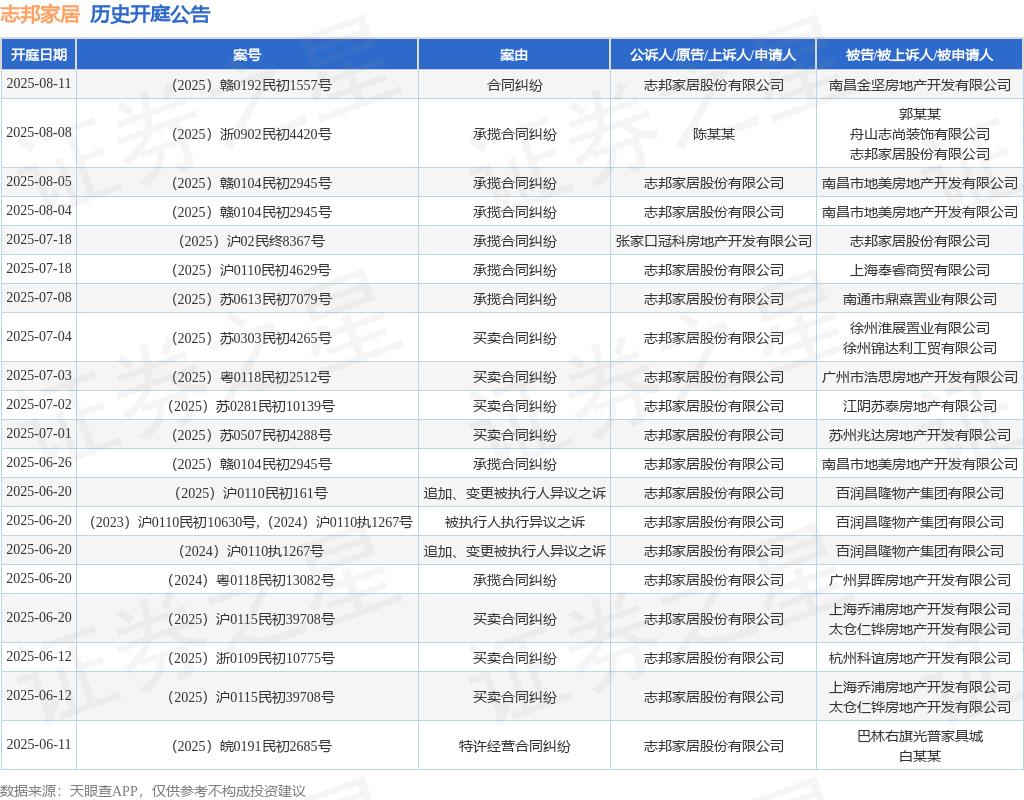The image size is (1024, 800).
Task: Click the date 2025-08-04
Action: [x=39, y=210]
